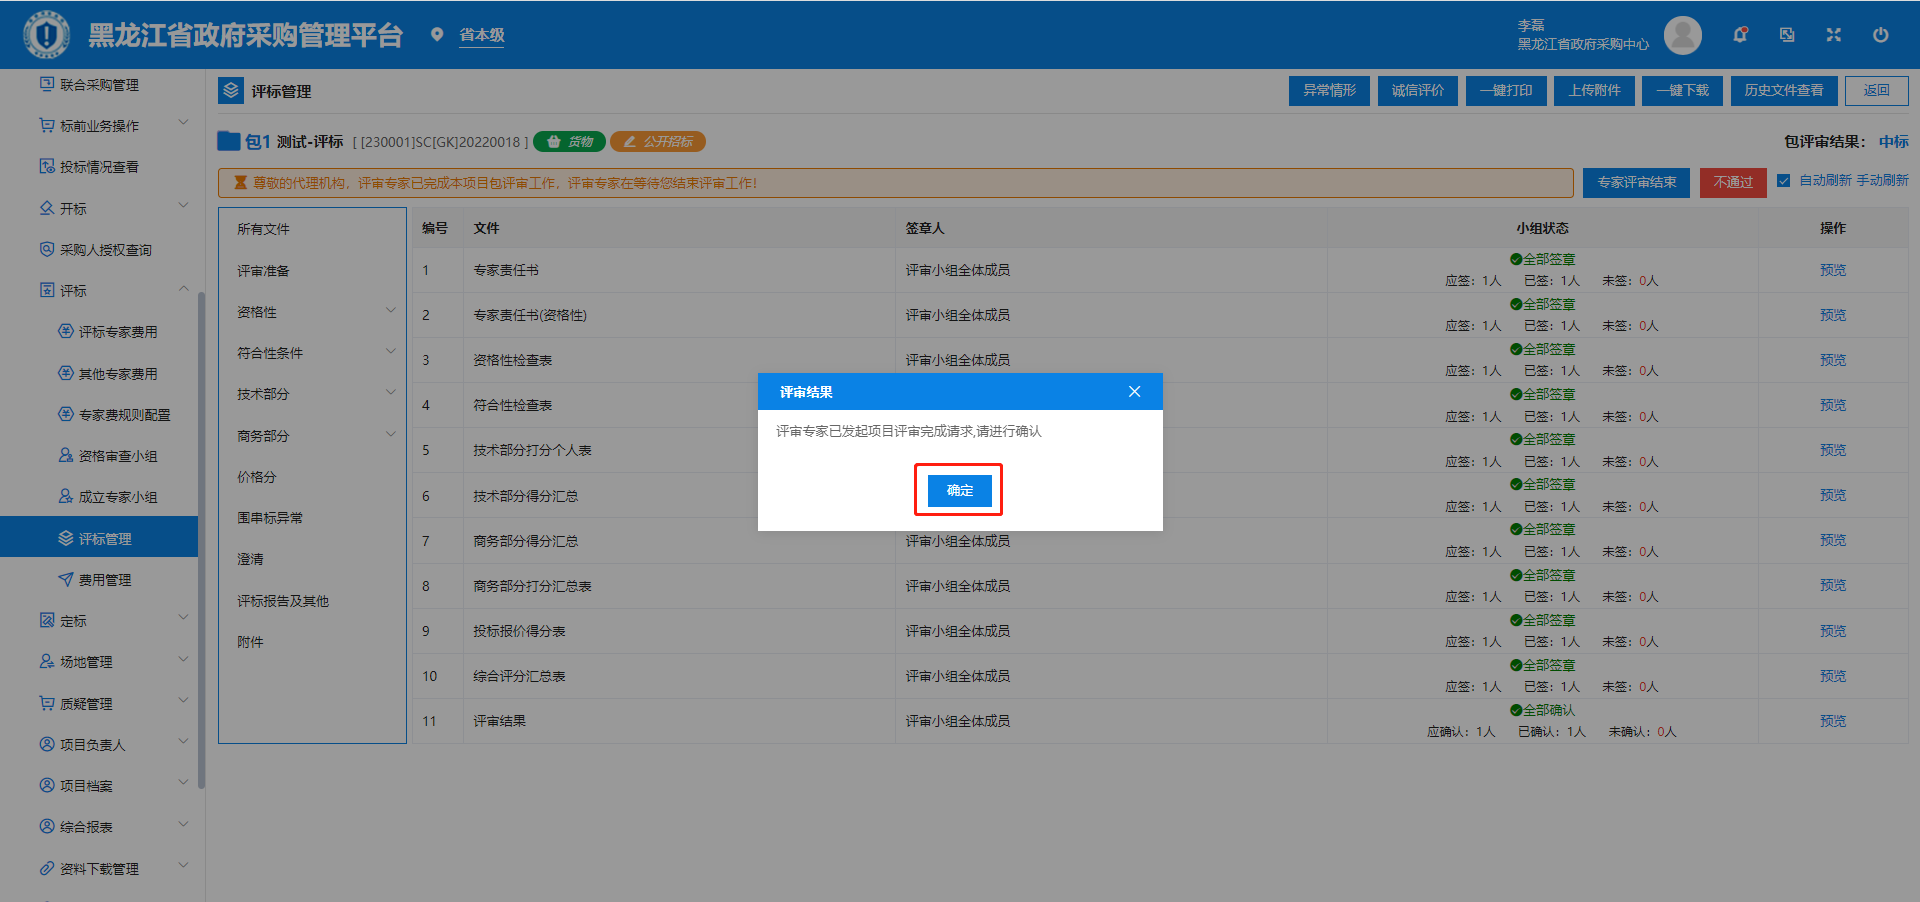Click the blue folder icon beside 包1
The height and width of the screenshot is (902, 1920).
coord(229,141)
